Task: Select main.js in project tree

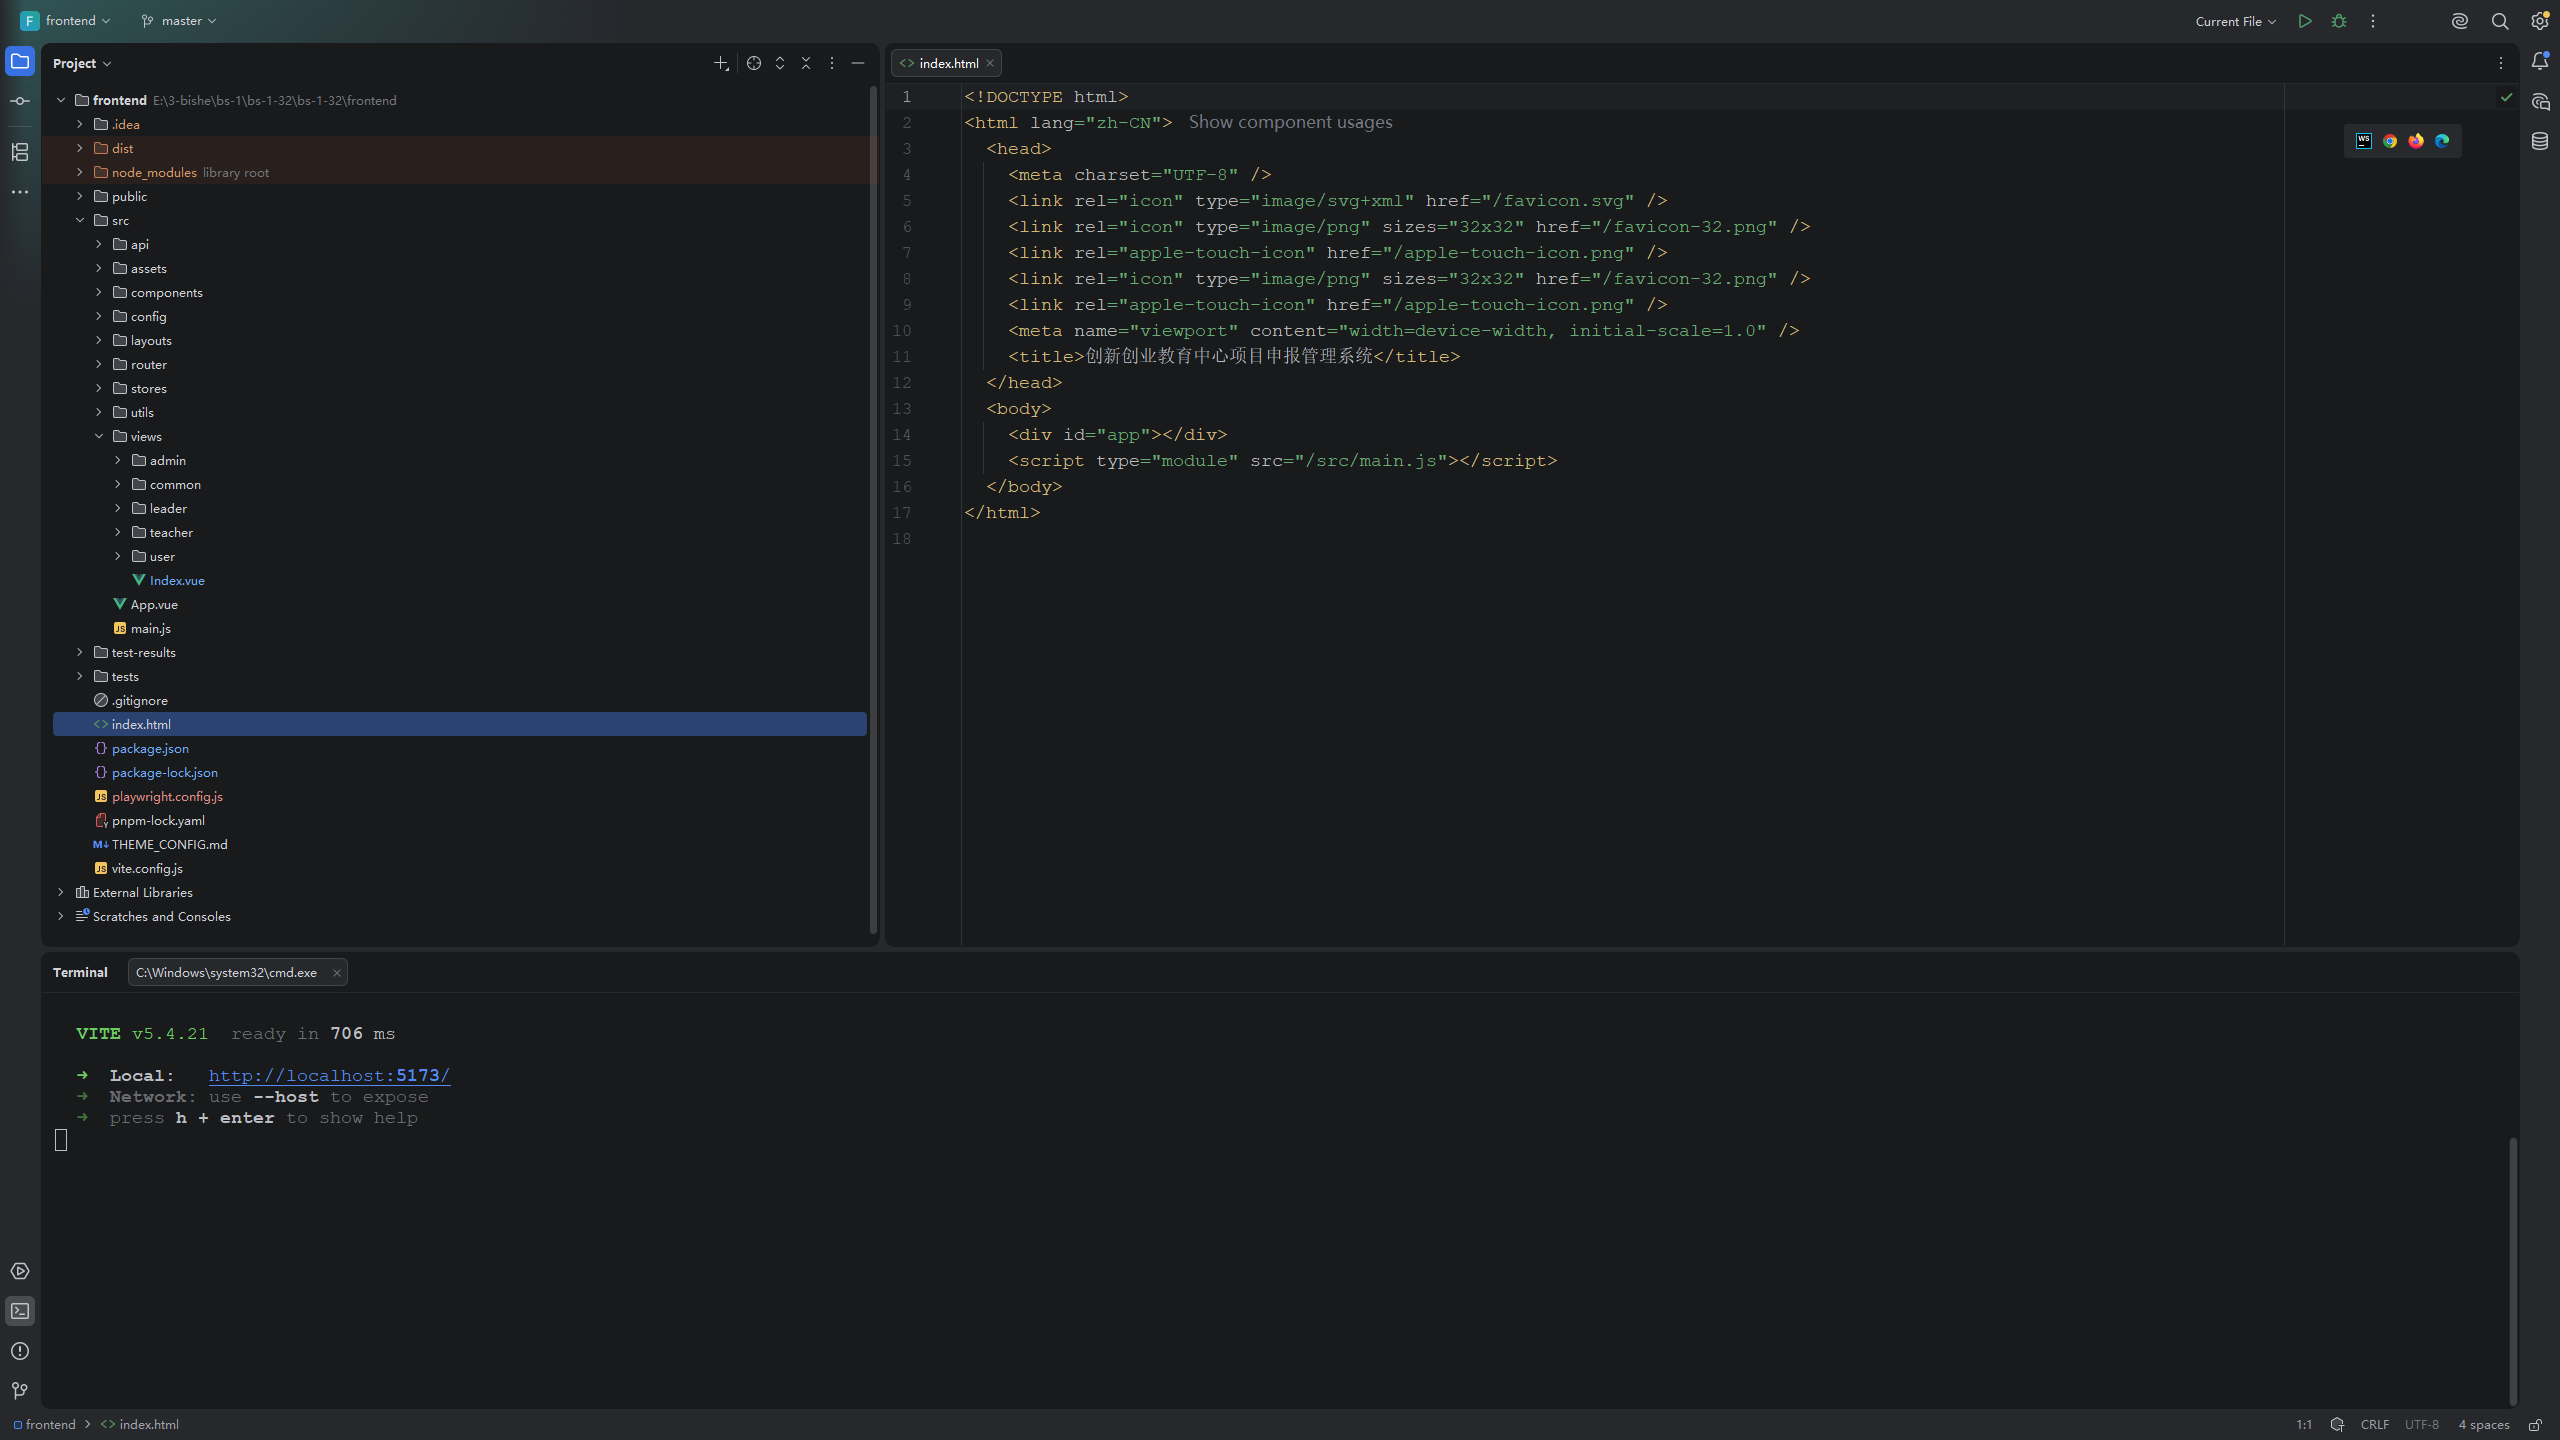Action: click(x=150, y=628)
